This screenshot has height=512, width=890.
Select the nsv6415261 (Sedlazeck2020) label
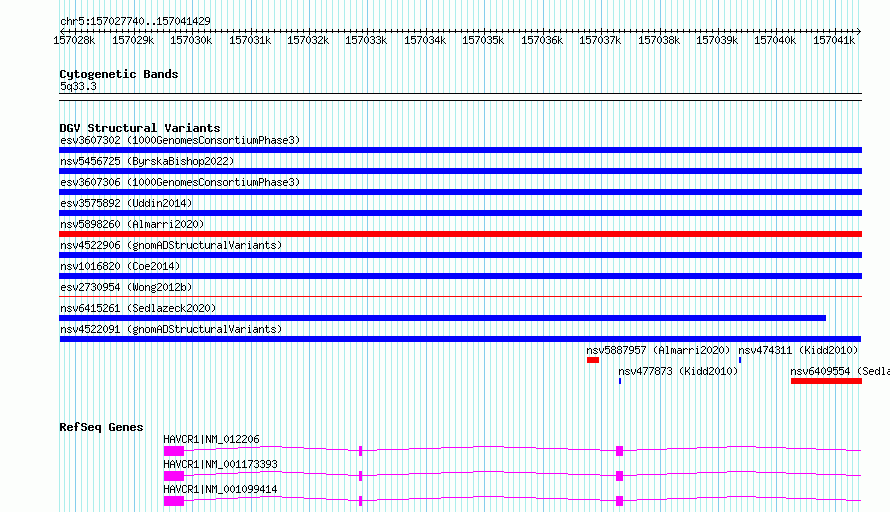pos(138,308)
